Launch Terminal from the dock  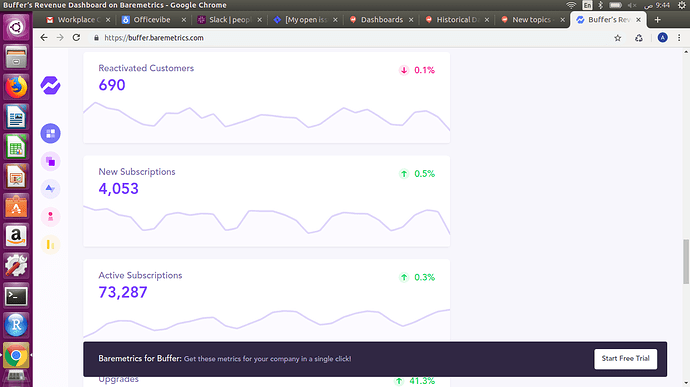pyautogui.click(x=16, y=296)
